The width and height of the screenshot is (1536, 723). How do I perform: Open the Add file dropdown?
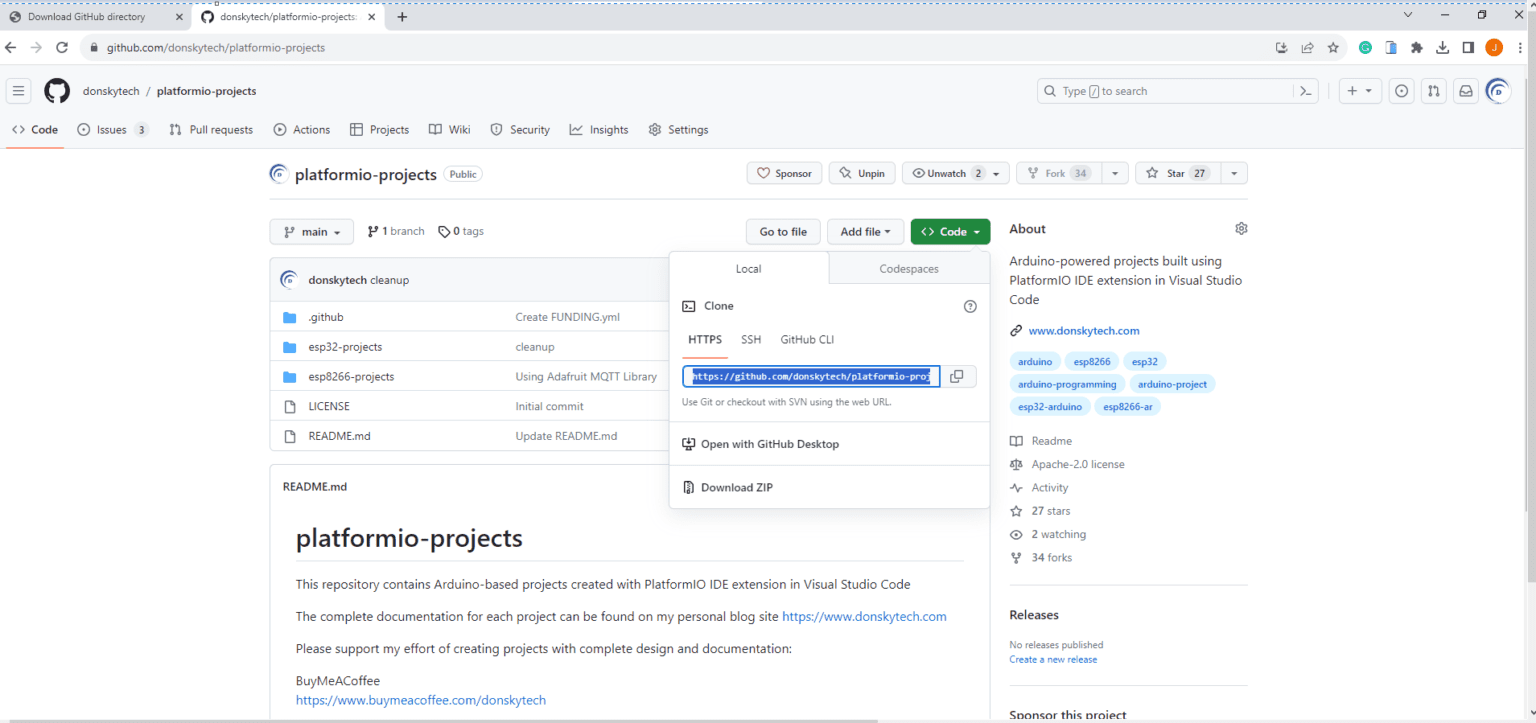pos(865,231)
